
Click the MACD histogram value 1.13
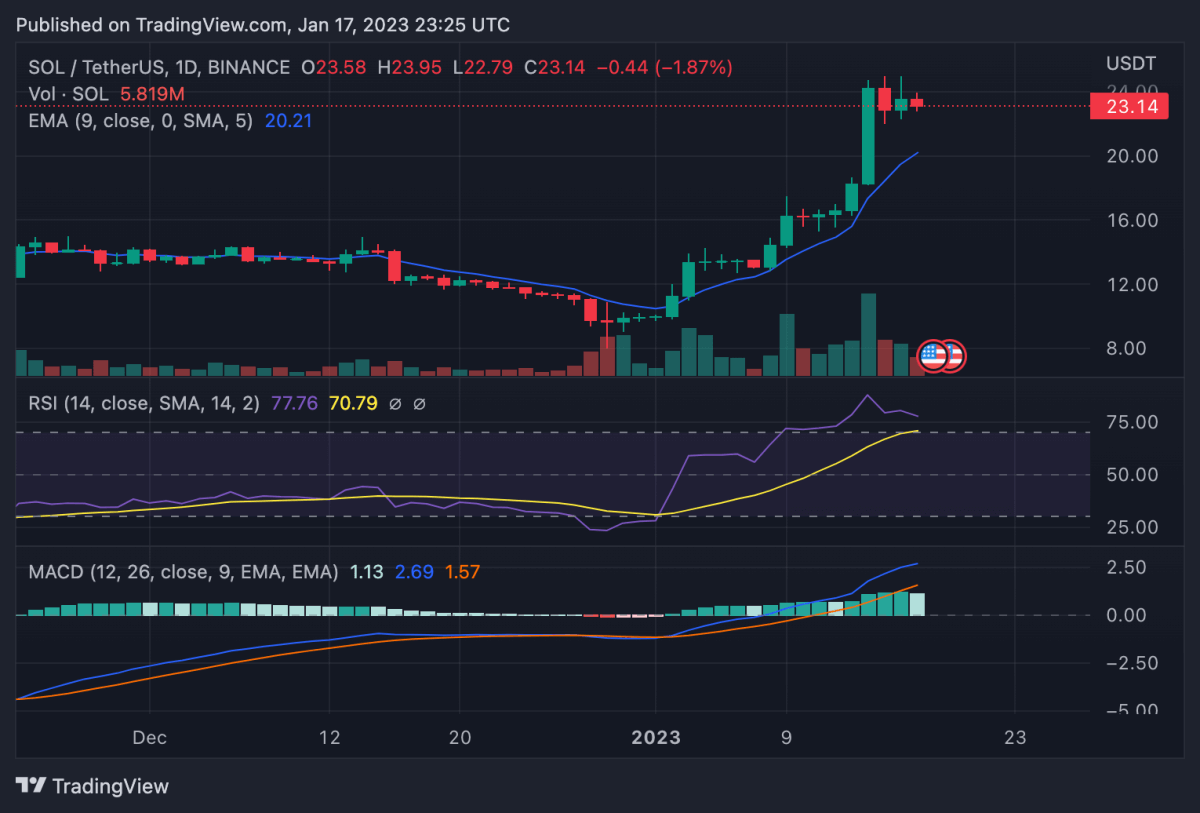click(x=366, y=573)
